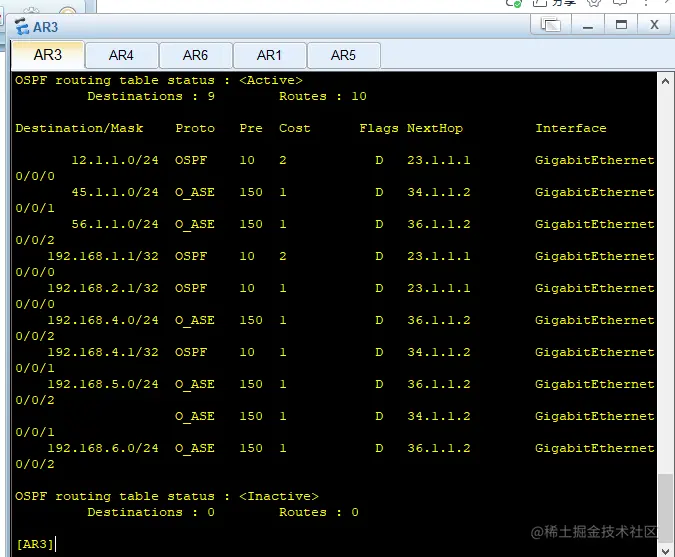Click the 192.168.5.0/24 destination entry
The width and height of the screenshot is (675, 557).
tap(103, 384)
